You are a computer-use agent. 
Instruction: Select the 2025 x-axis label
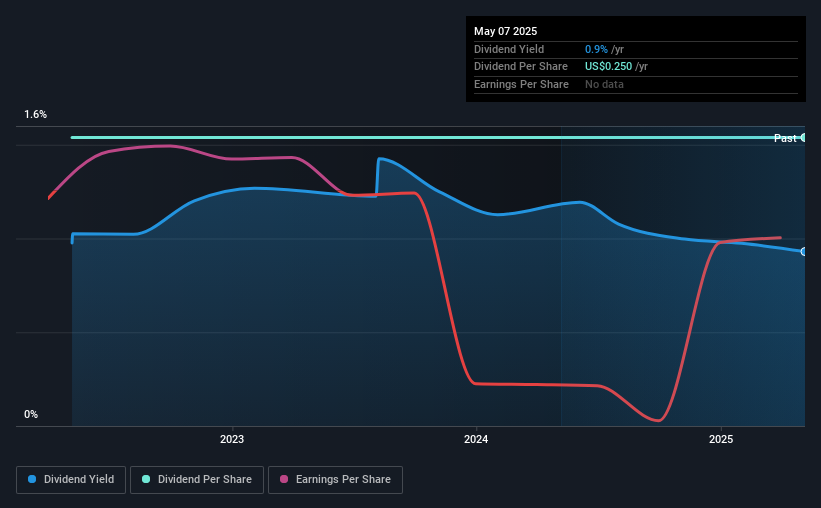pos(721,439)
